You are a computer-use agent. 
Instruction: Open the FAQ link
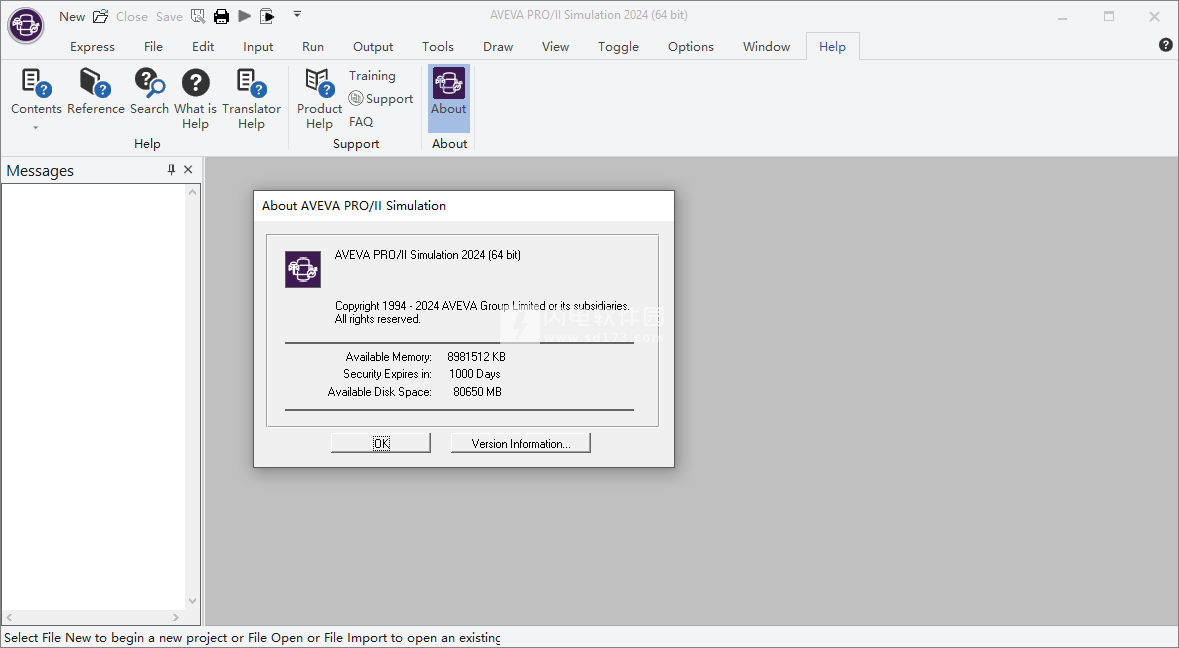coord(361,122)
